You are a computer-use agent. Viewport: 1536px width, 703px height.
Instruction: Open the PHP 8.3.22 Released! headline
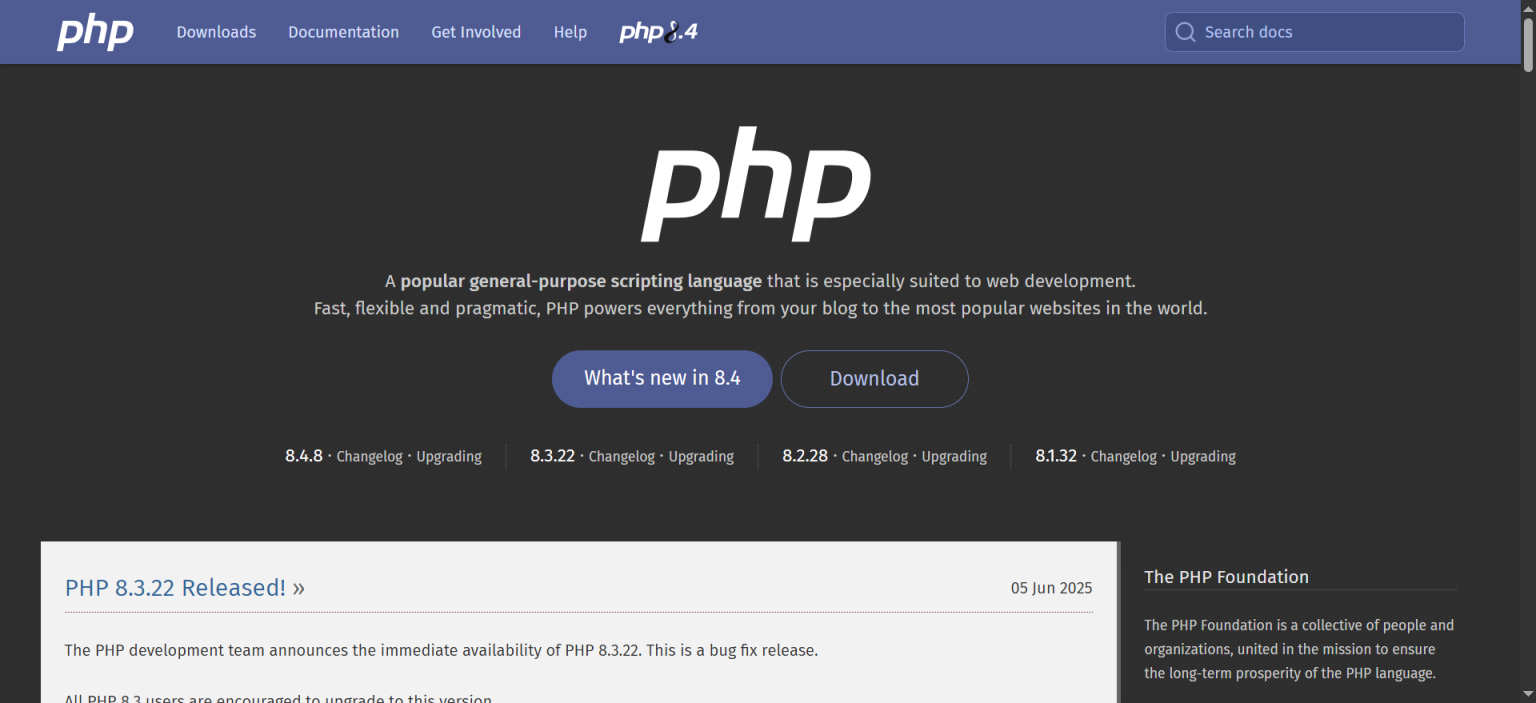click(x=175, y=588)
